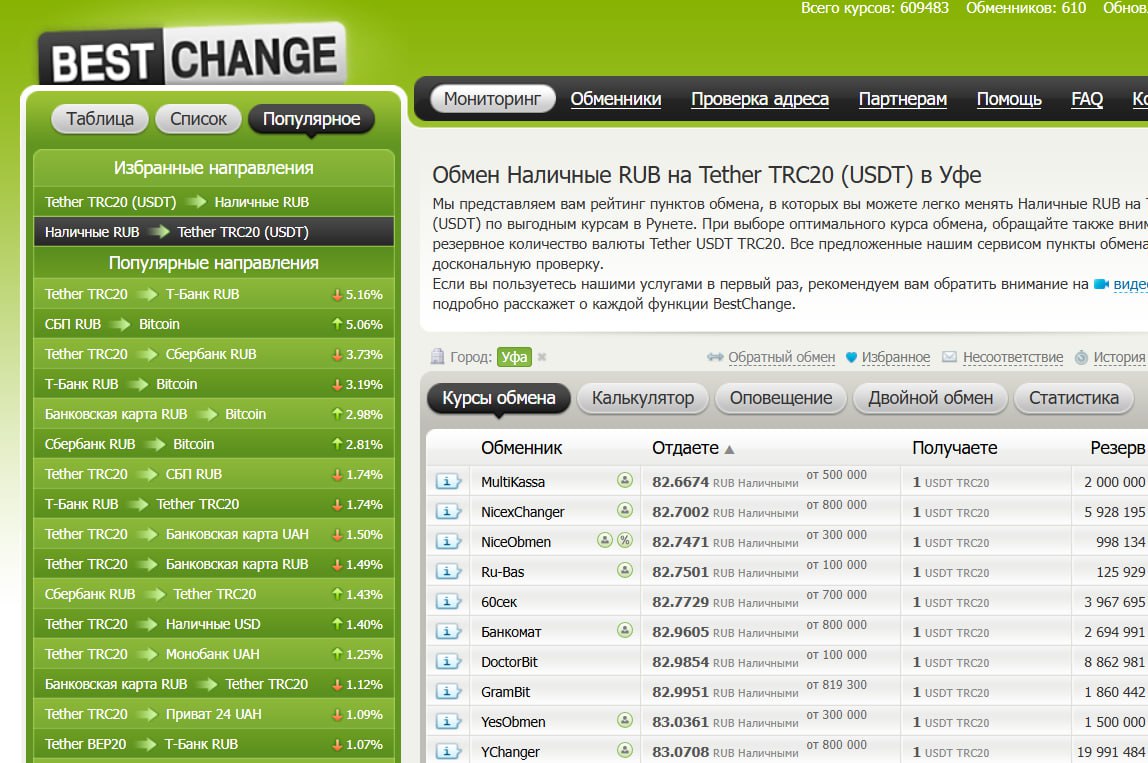Open info icon for NiceObmen row
This screenshot has height=763, width=1148.
[448, 541]
